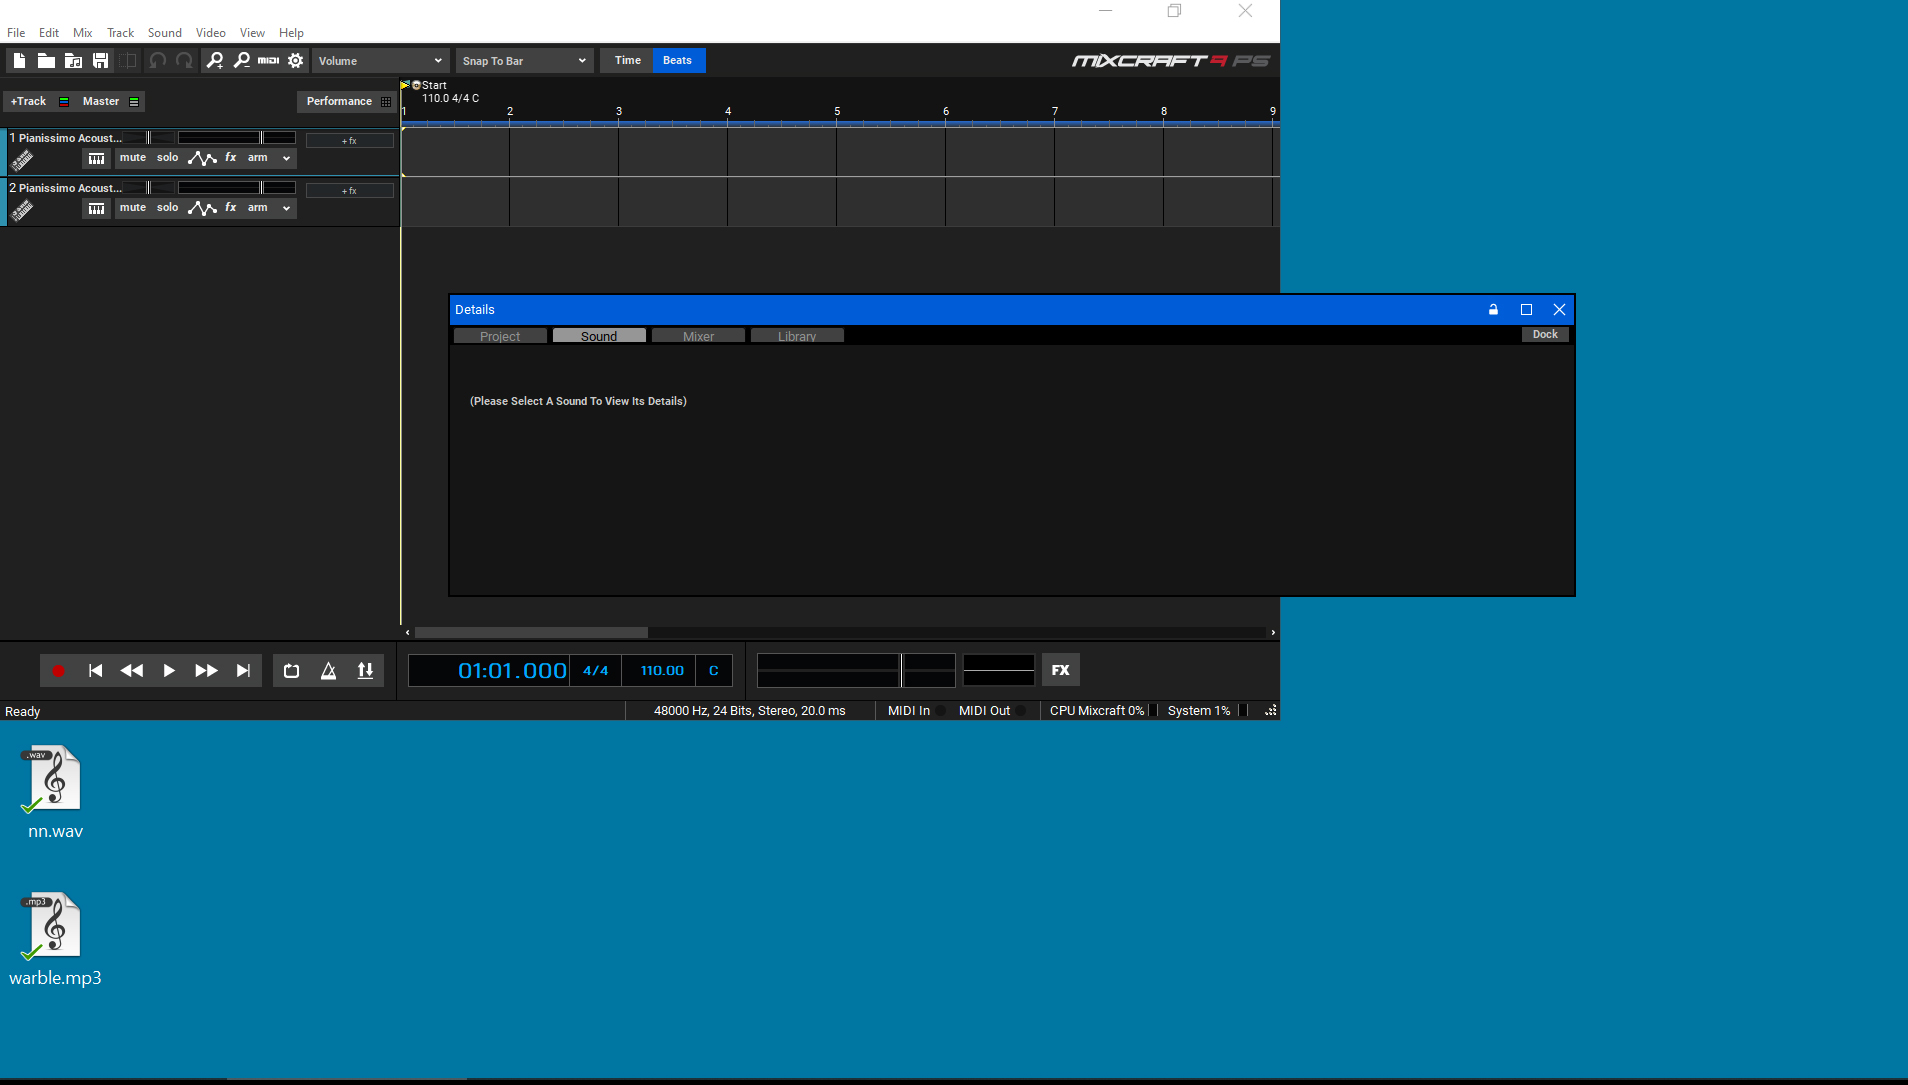Undo the last action
Screen dimensions: 1908x1085
pyautogui.click(x=157, y=61)
